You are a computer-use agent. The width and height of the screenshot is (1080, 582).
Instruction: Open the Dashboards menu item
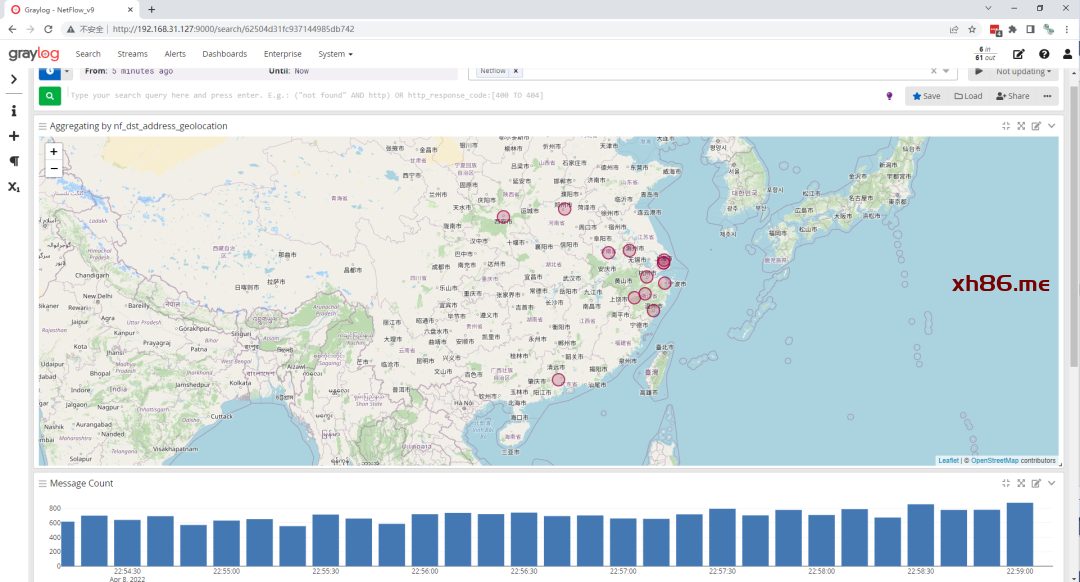click(224, 54)
